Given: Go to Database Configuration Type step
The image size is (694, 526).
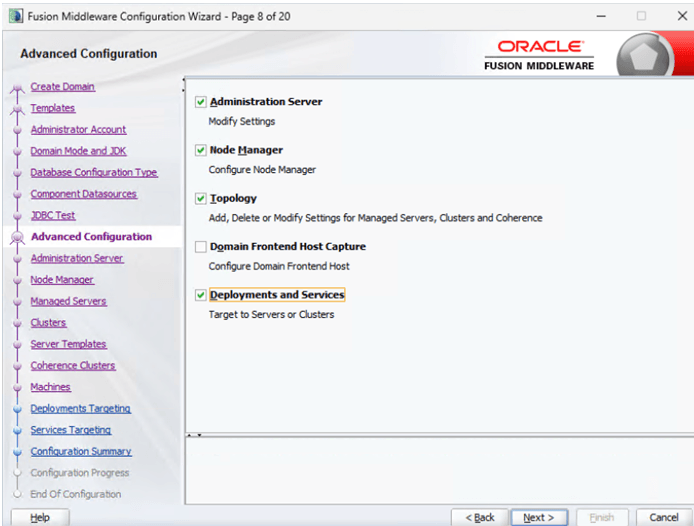Looking at the screenshot, I should point(94,172).
